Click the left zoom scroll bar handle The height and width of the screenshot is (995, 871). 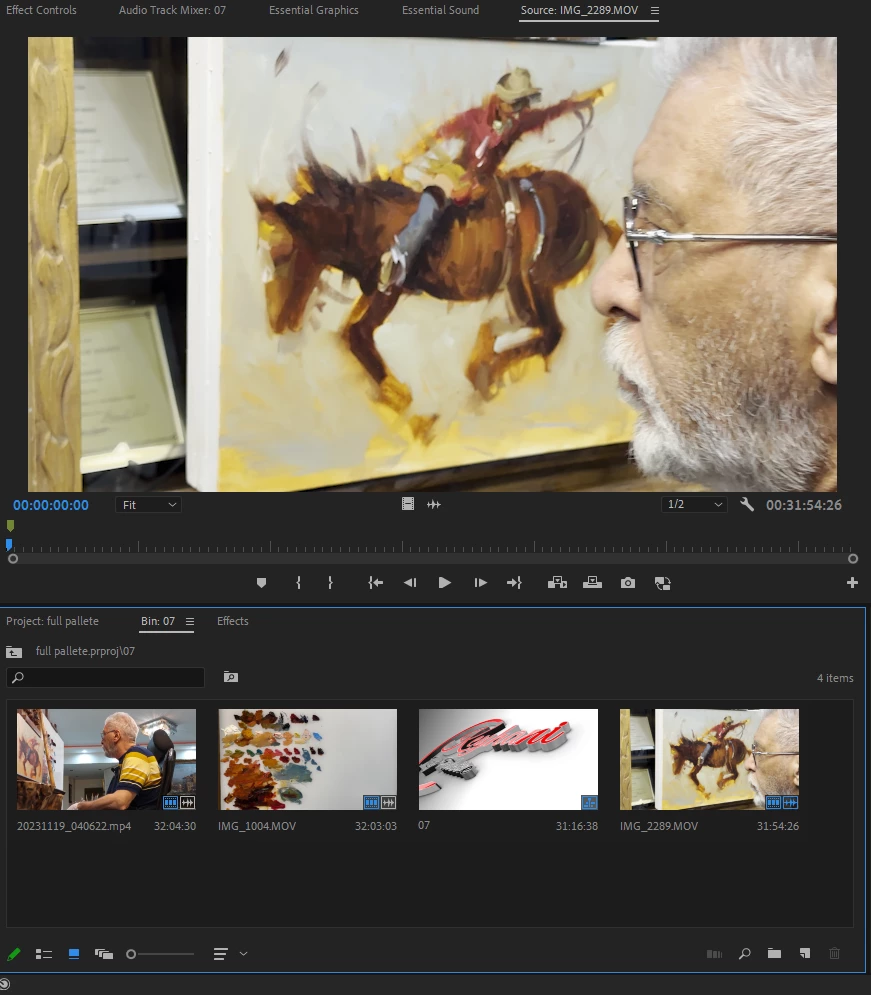point(13,559)
